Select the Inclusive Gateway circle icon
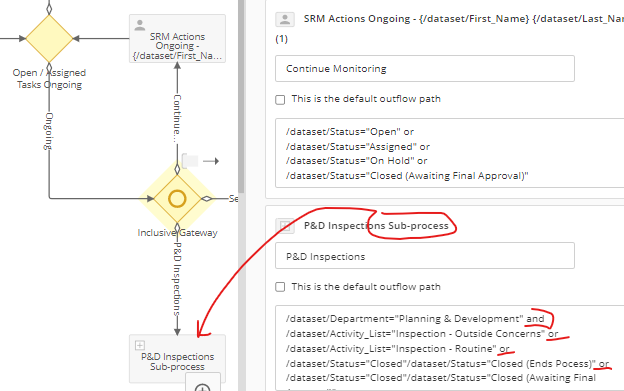The height and width of the screenshot is (391, 624). pos(177,198)
